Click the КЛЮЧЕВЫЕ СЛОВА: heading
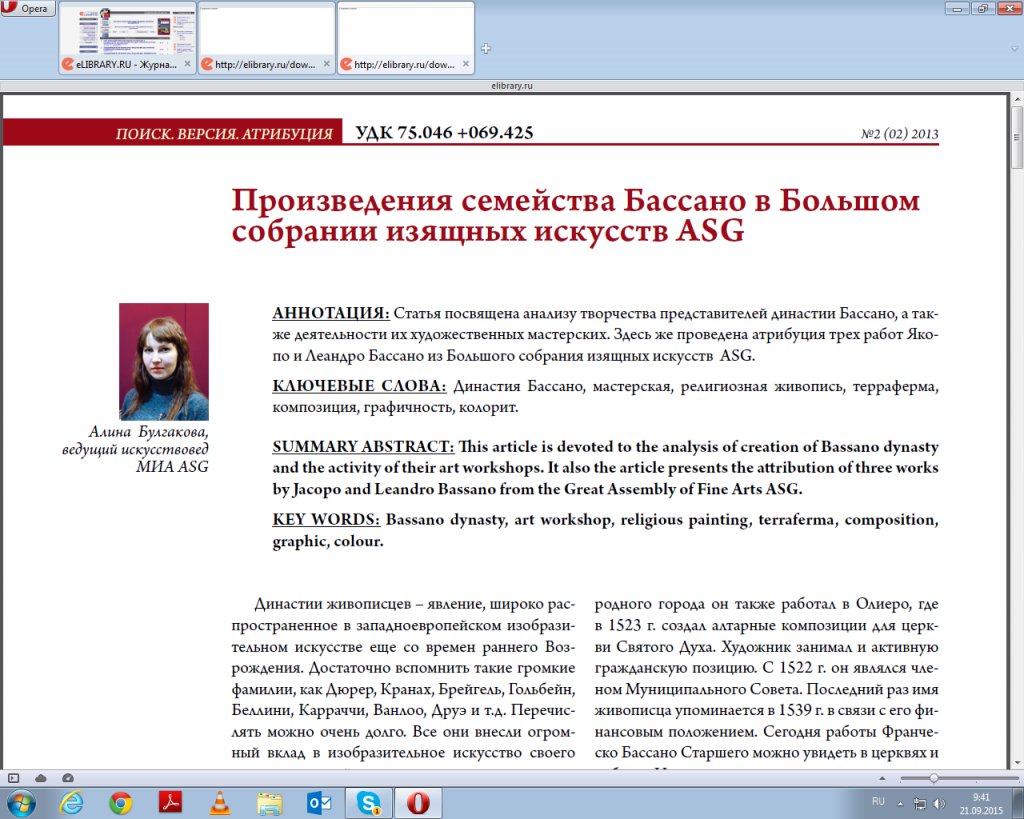Viewport: 1024px width, 819px height. [x=359, y=386]
